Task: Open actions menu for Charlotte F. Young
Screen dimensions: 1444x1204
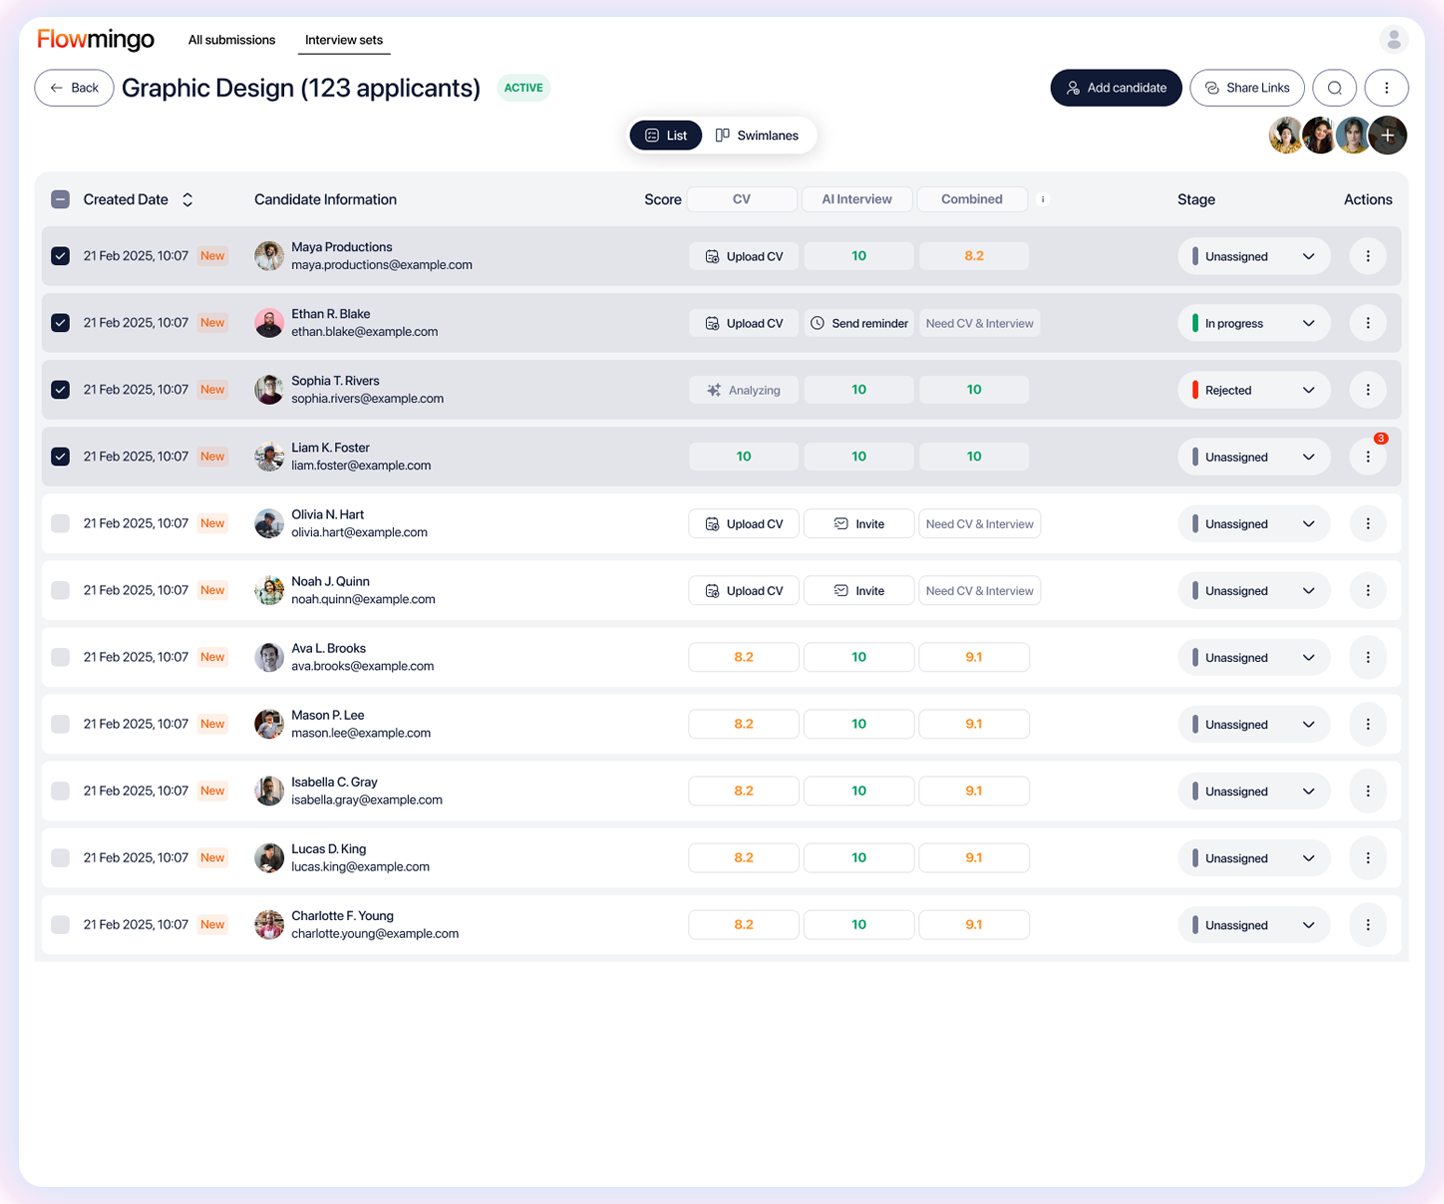Action: [x=1368, y=925]
